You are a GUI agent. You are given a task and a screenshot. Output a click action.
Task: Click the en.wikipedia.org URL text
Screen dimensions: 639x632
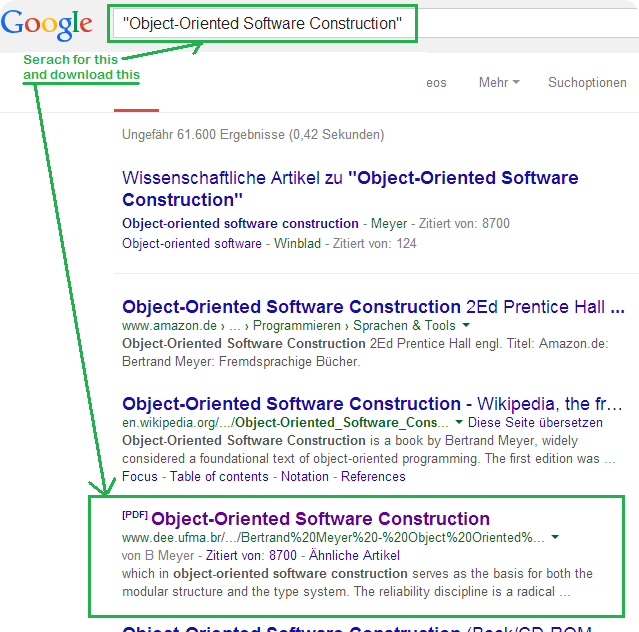[285, 423]
